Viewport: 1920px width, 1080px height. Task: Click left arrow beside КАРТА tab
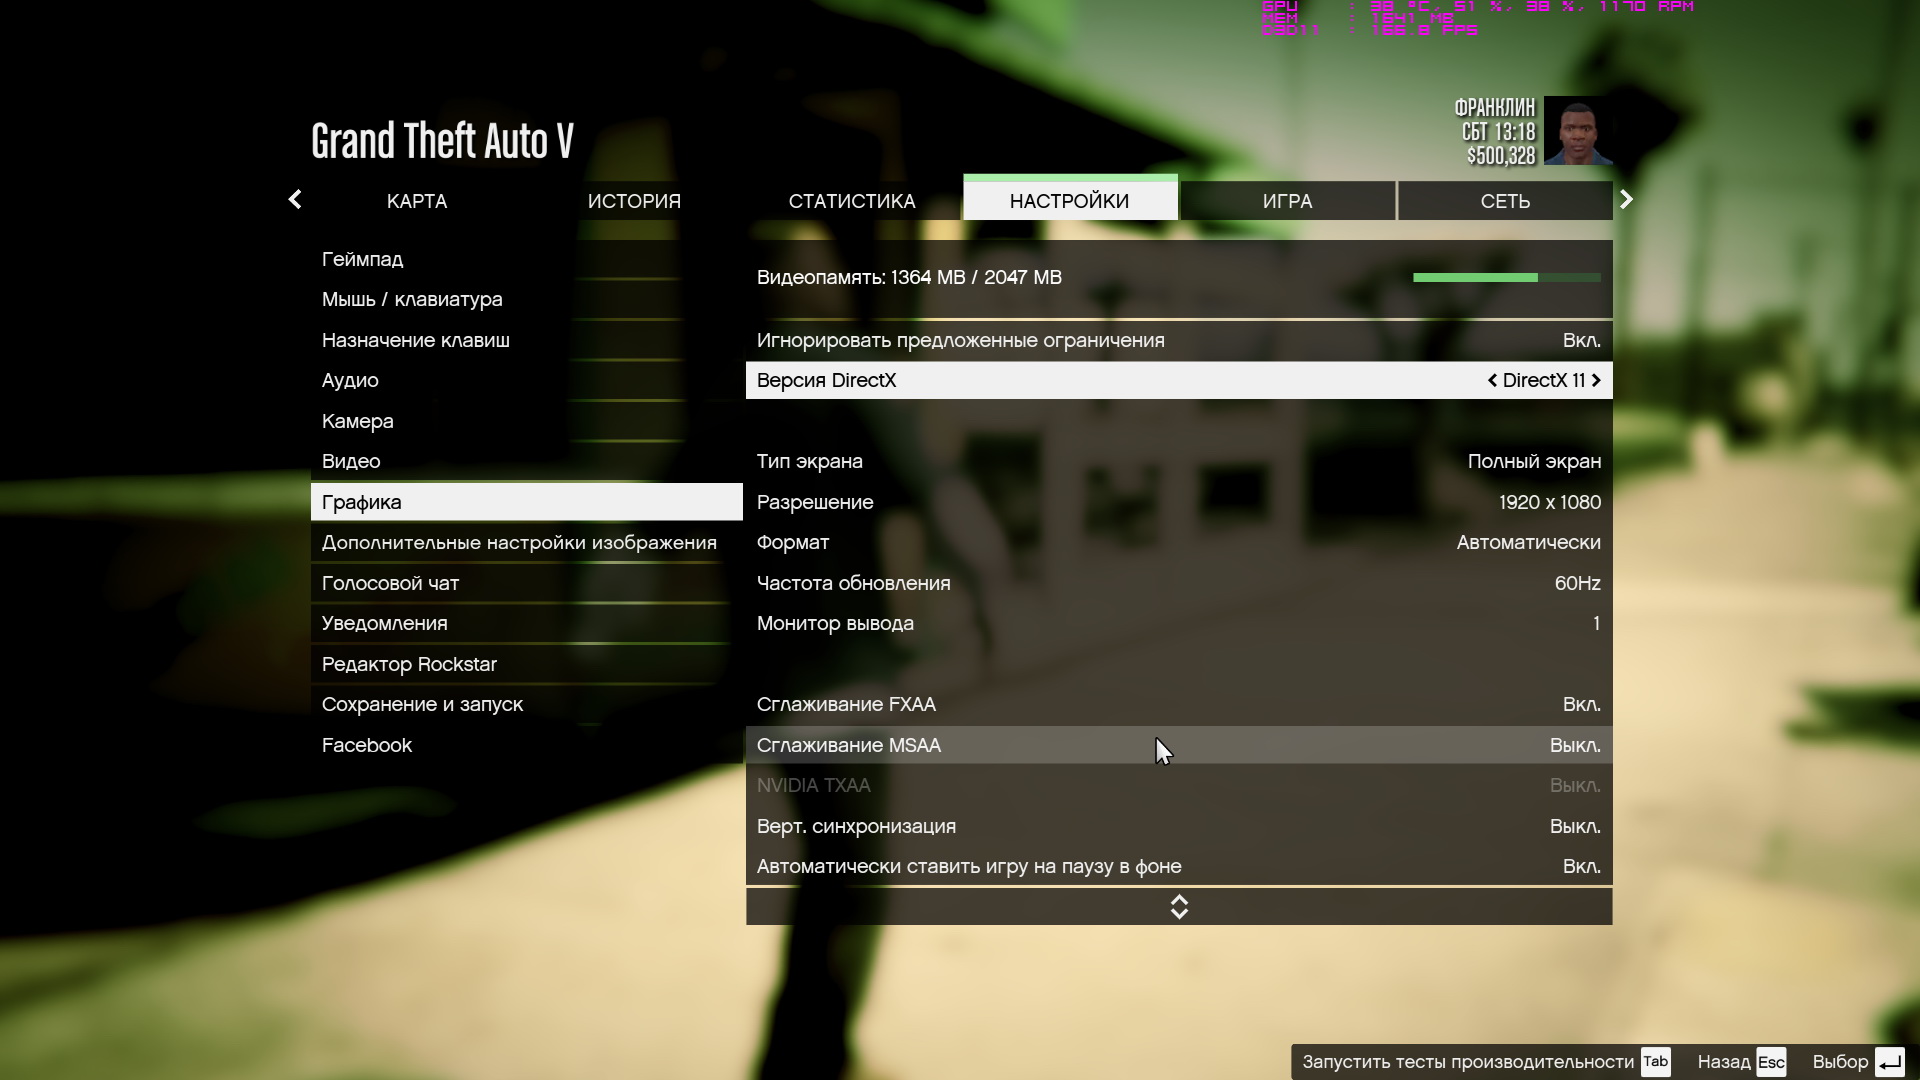click(295, 200)
